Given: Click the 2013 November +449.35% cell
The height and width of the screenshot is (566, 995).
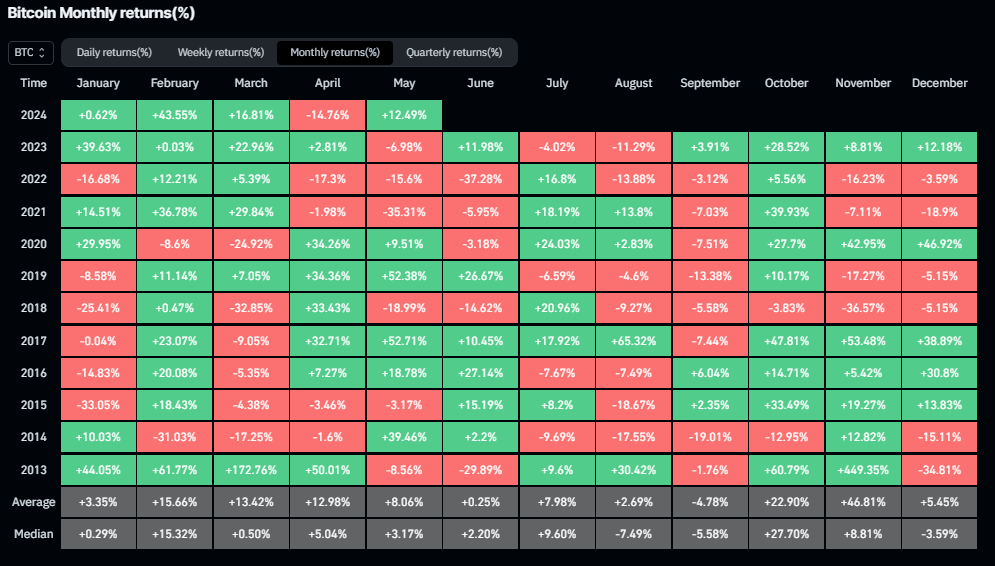Looking at the screenshot, I should tap(863, 469).
